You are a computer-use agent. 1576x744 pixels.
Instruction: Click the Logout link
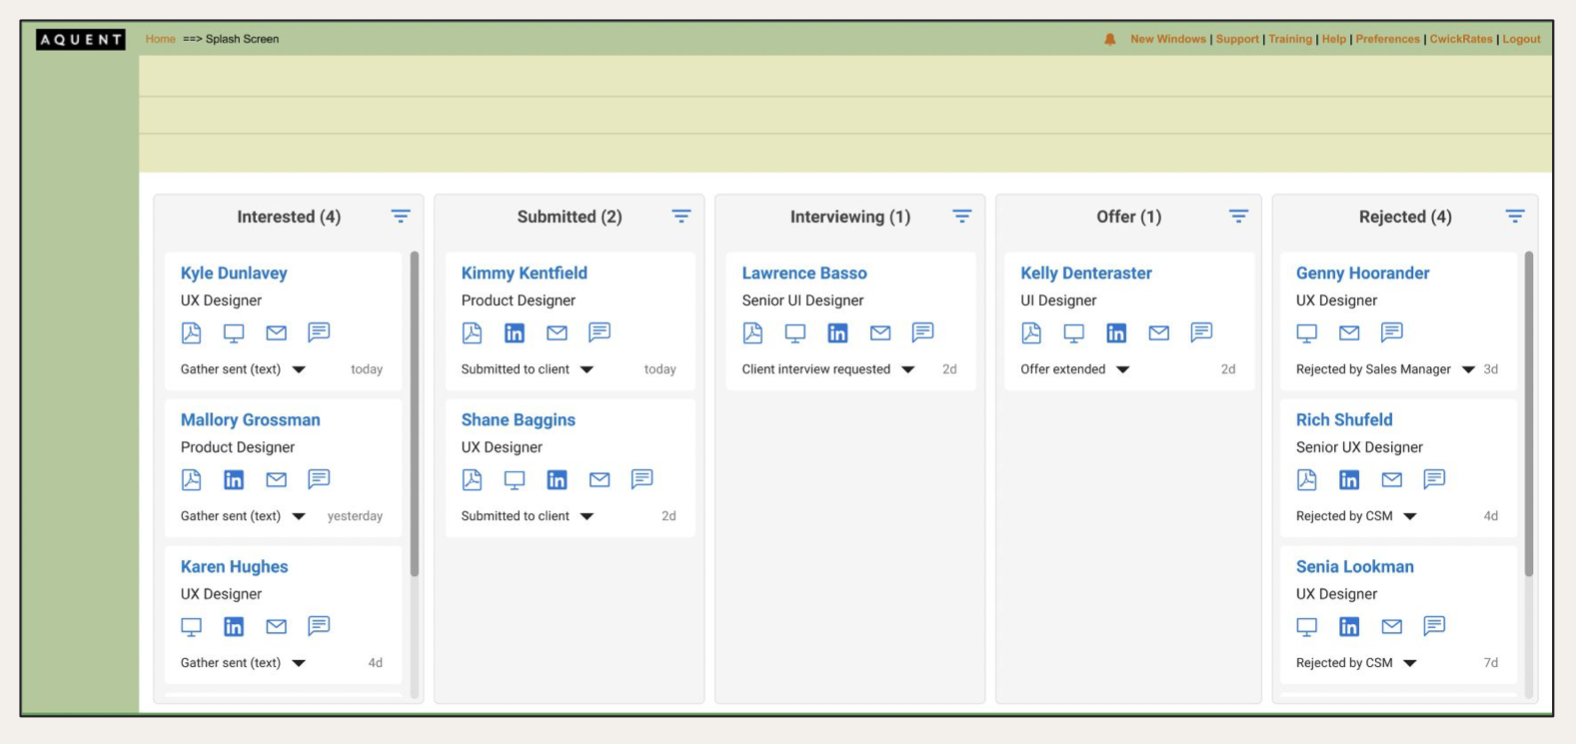1521,39
